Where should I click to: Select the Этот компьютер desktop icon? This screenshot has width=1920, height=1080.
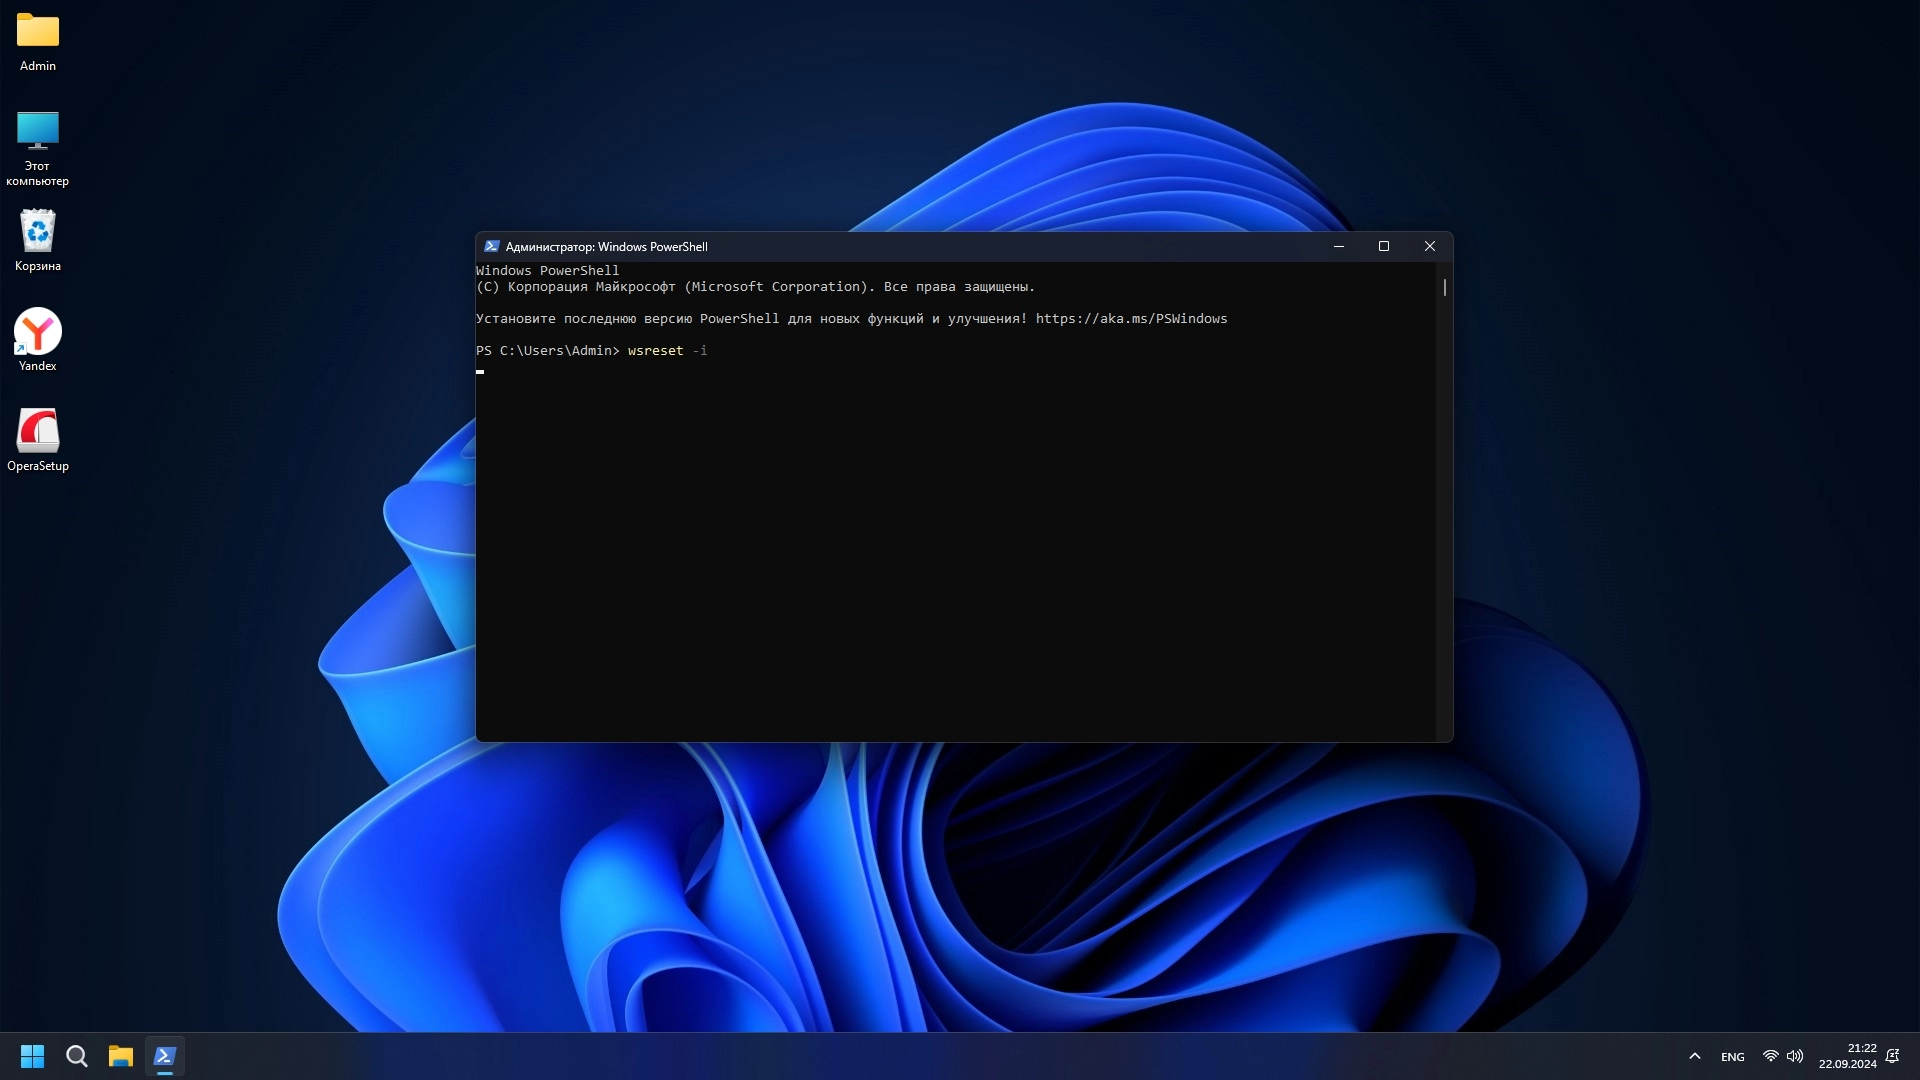[38, 131]
